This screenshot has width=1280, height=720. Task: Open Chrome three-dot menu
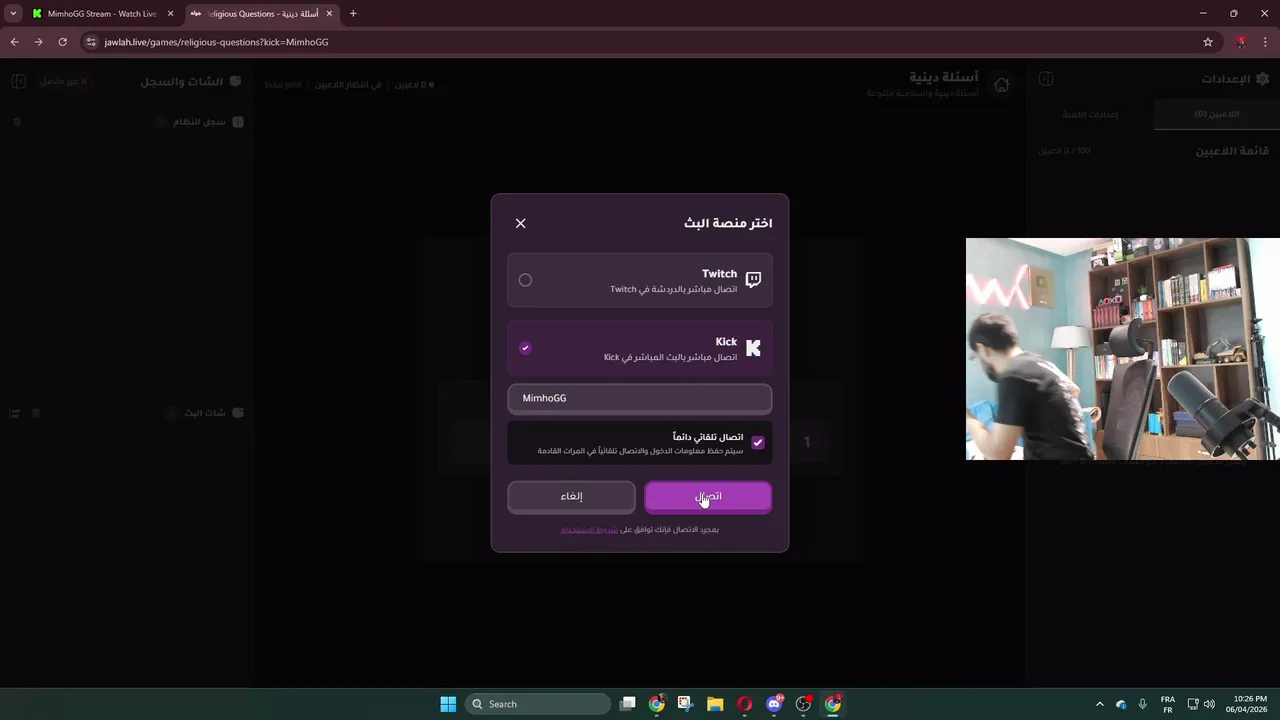1265,42
